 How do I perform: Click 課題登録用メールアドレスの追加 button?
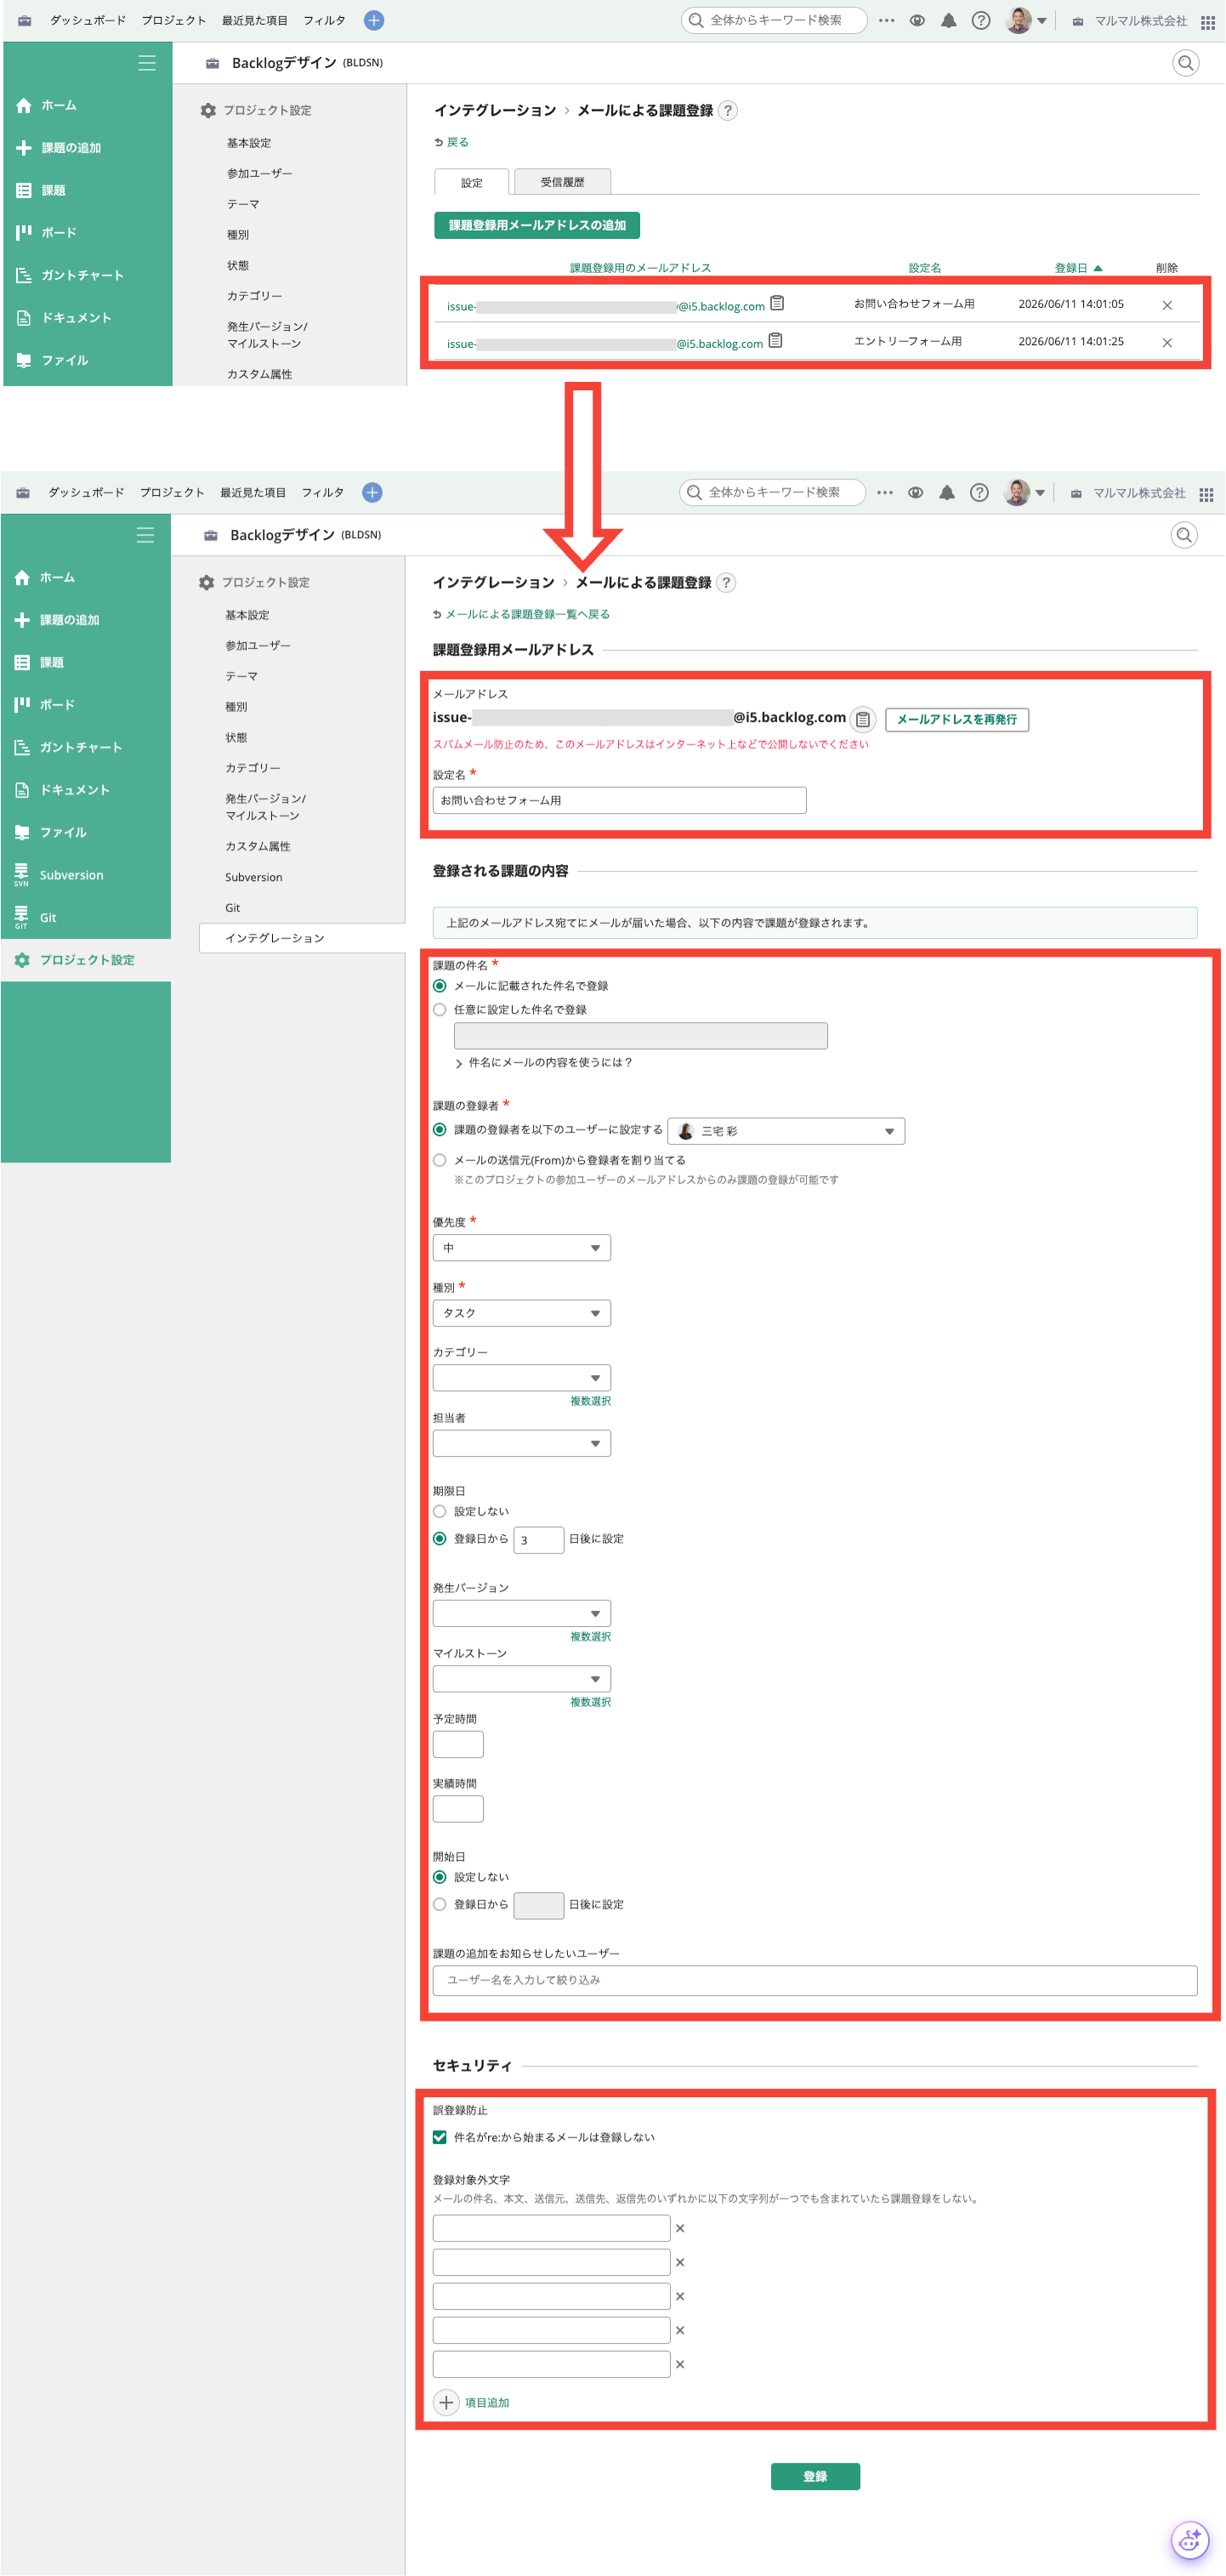point(537,225)
